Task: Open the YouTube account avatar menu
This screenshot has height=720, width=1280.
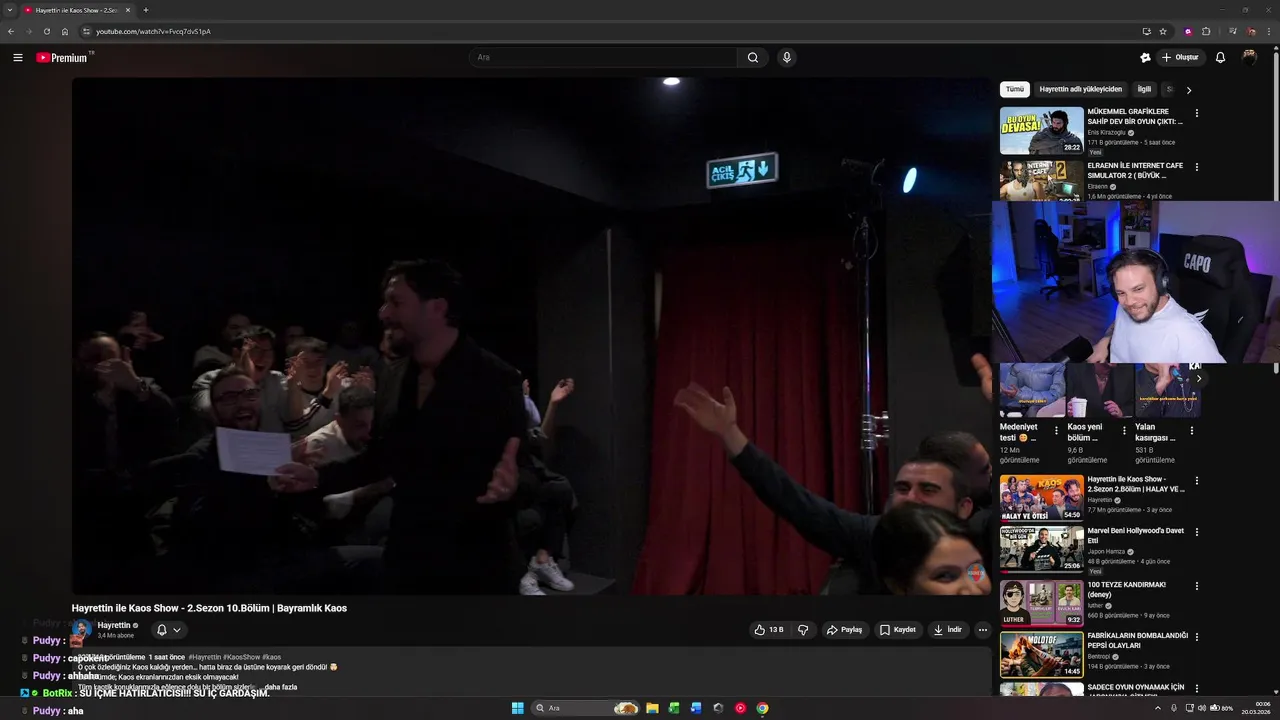Action: pyautogui.click(x=1249, y=58)
